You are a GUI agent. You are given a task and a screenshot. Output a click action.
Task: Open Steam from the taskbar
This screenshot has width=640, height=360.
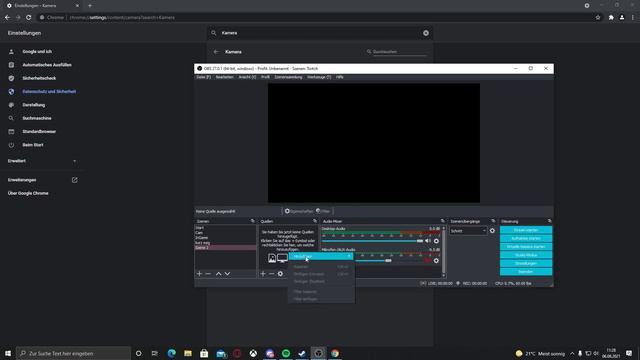pyautogui.click(x=302, y=353)
